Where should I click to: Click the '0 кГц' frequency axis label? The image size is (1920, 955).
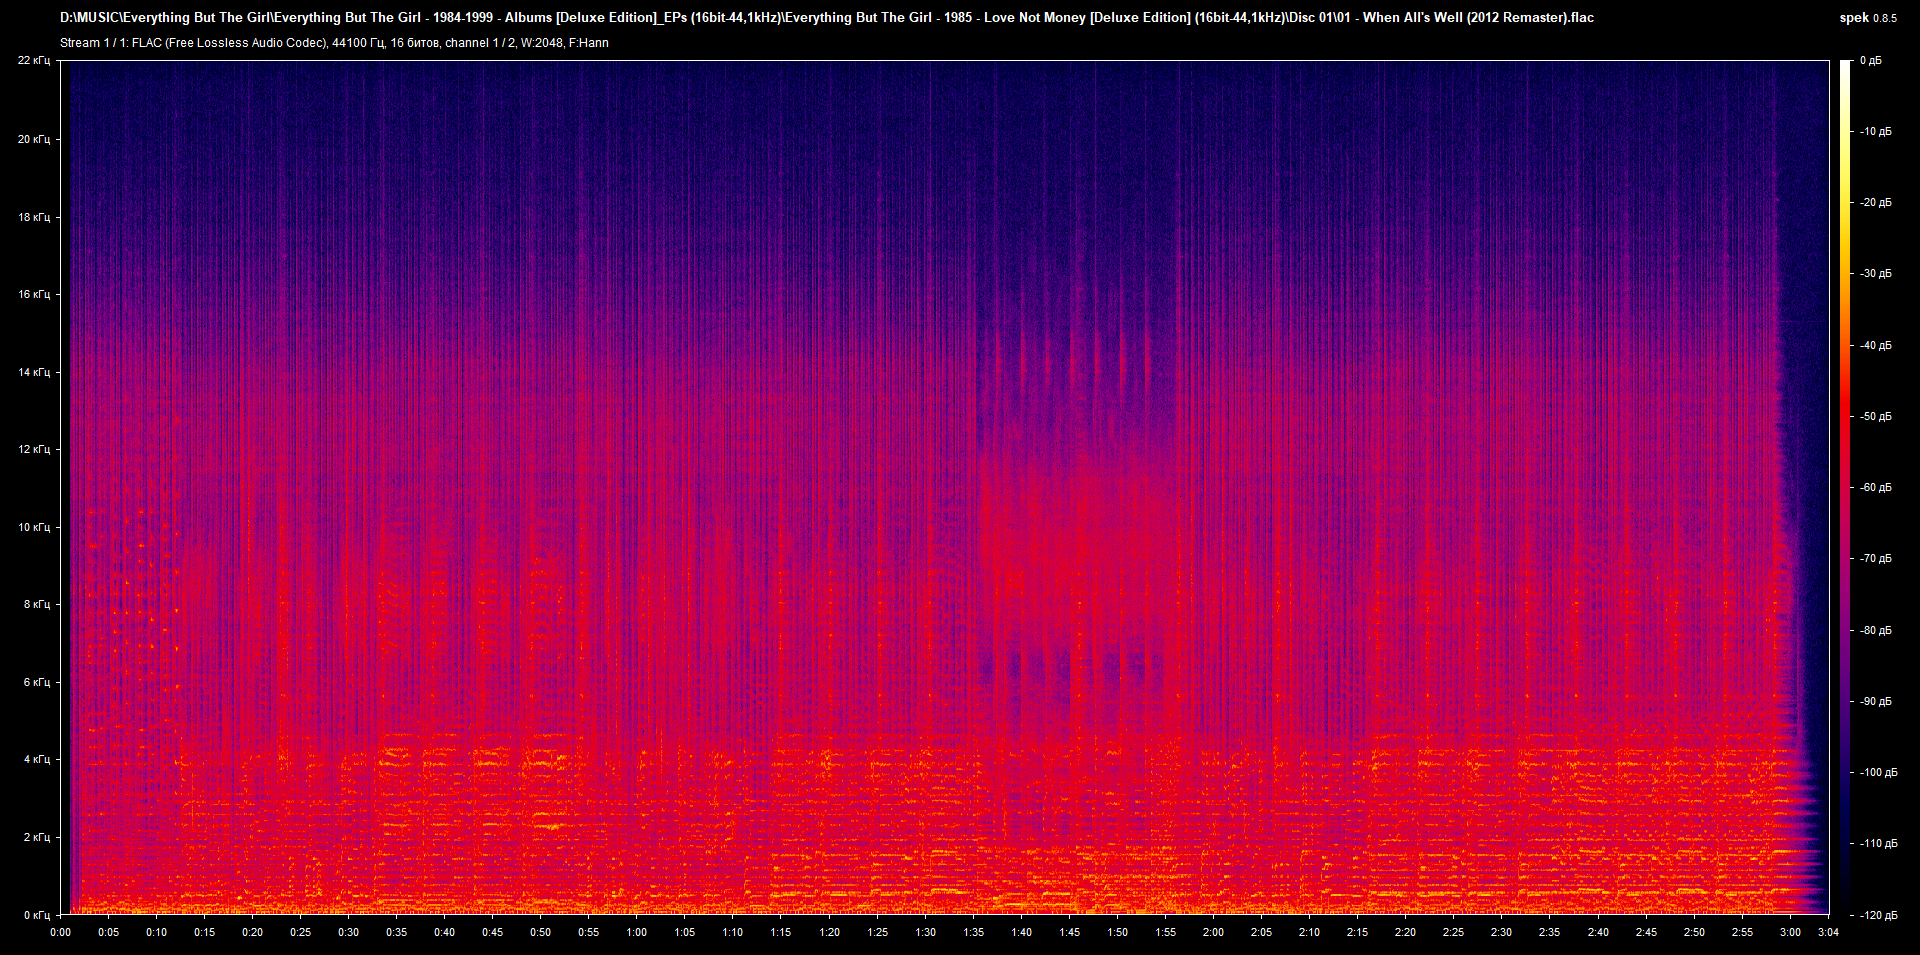[x=37, y=915]
